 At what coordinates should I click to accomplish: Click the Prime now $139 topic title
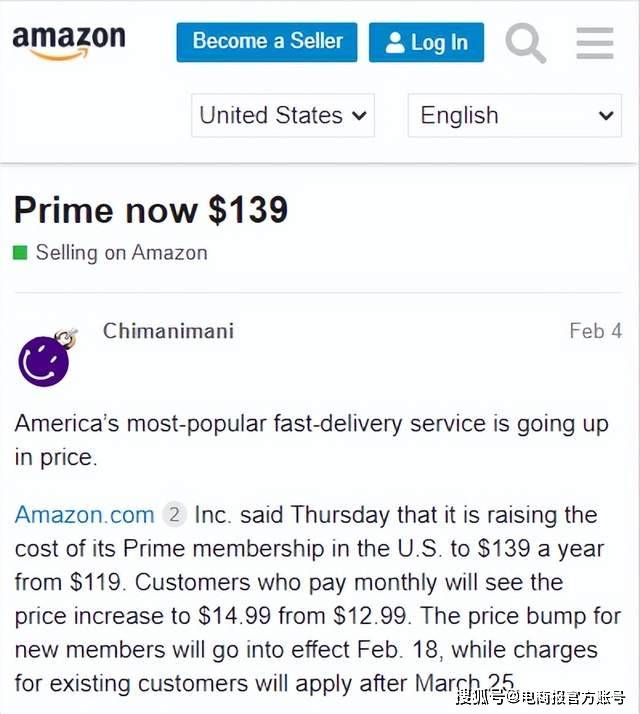tap(151, 210)
